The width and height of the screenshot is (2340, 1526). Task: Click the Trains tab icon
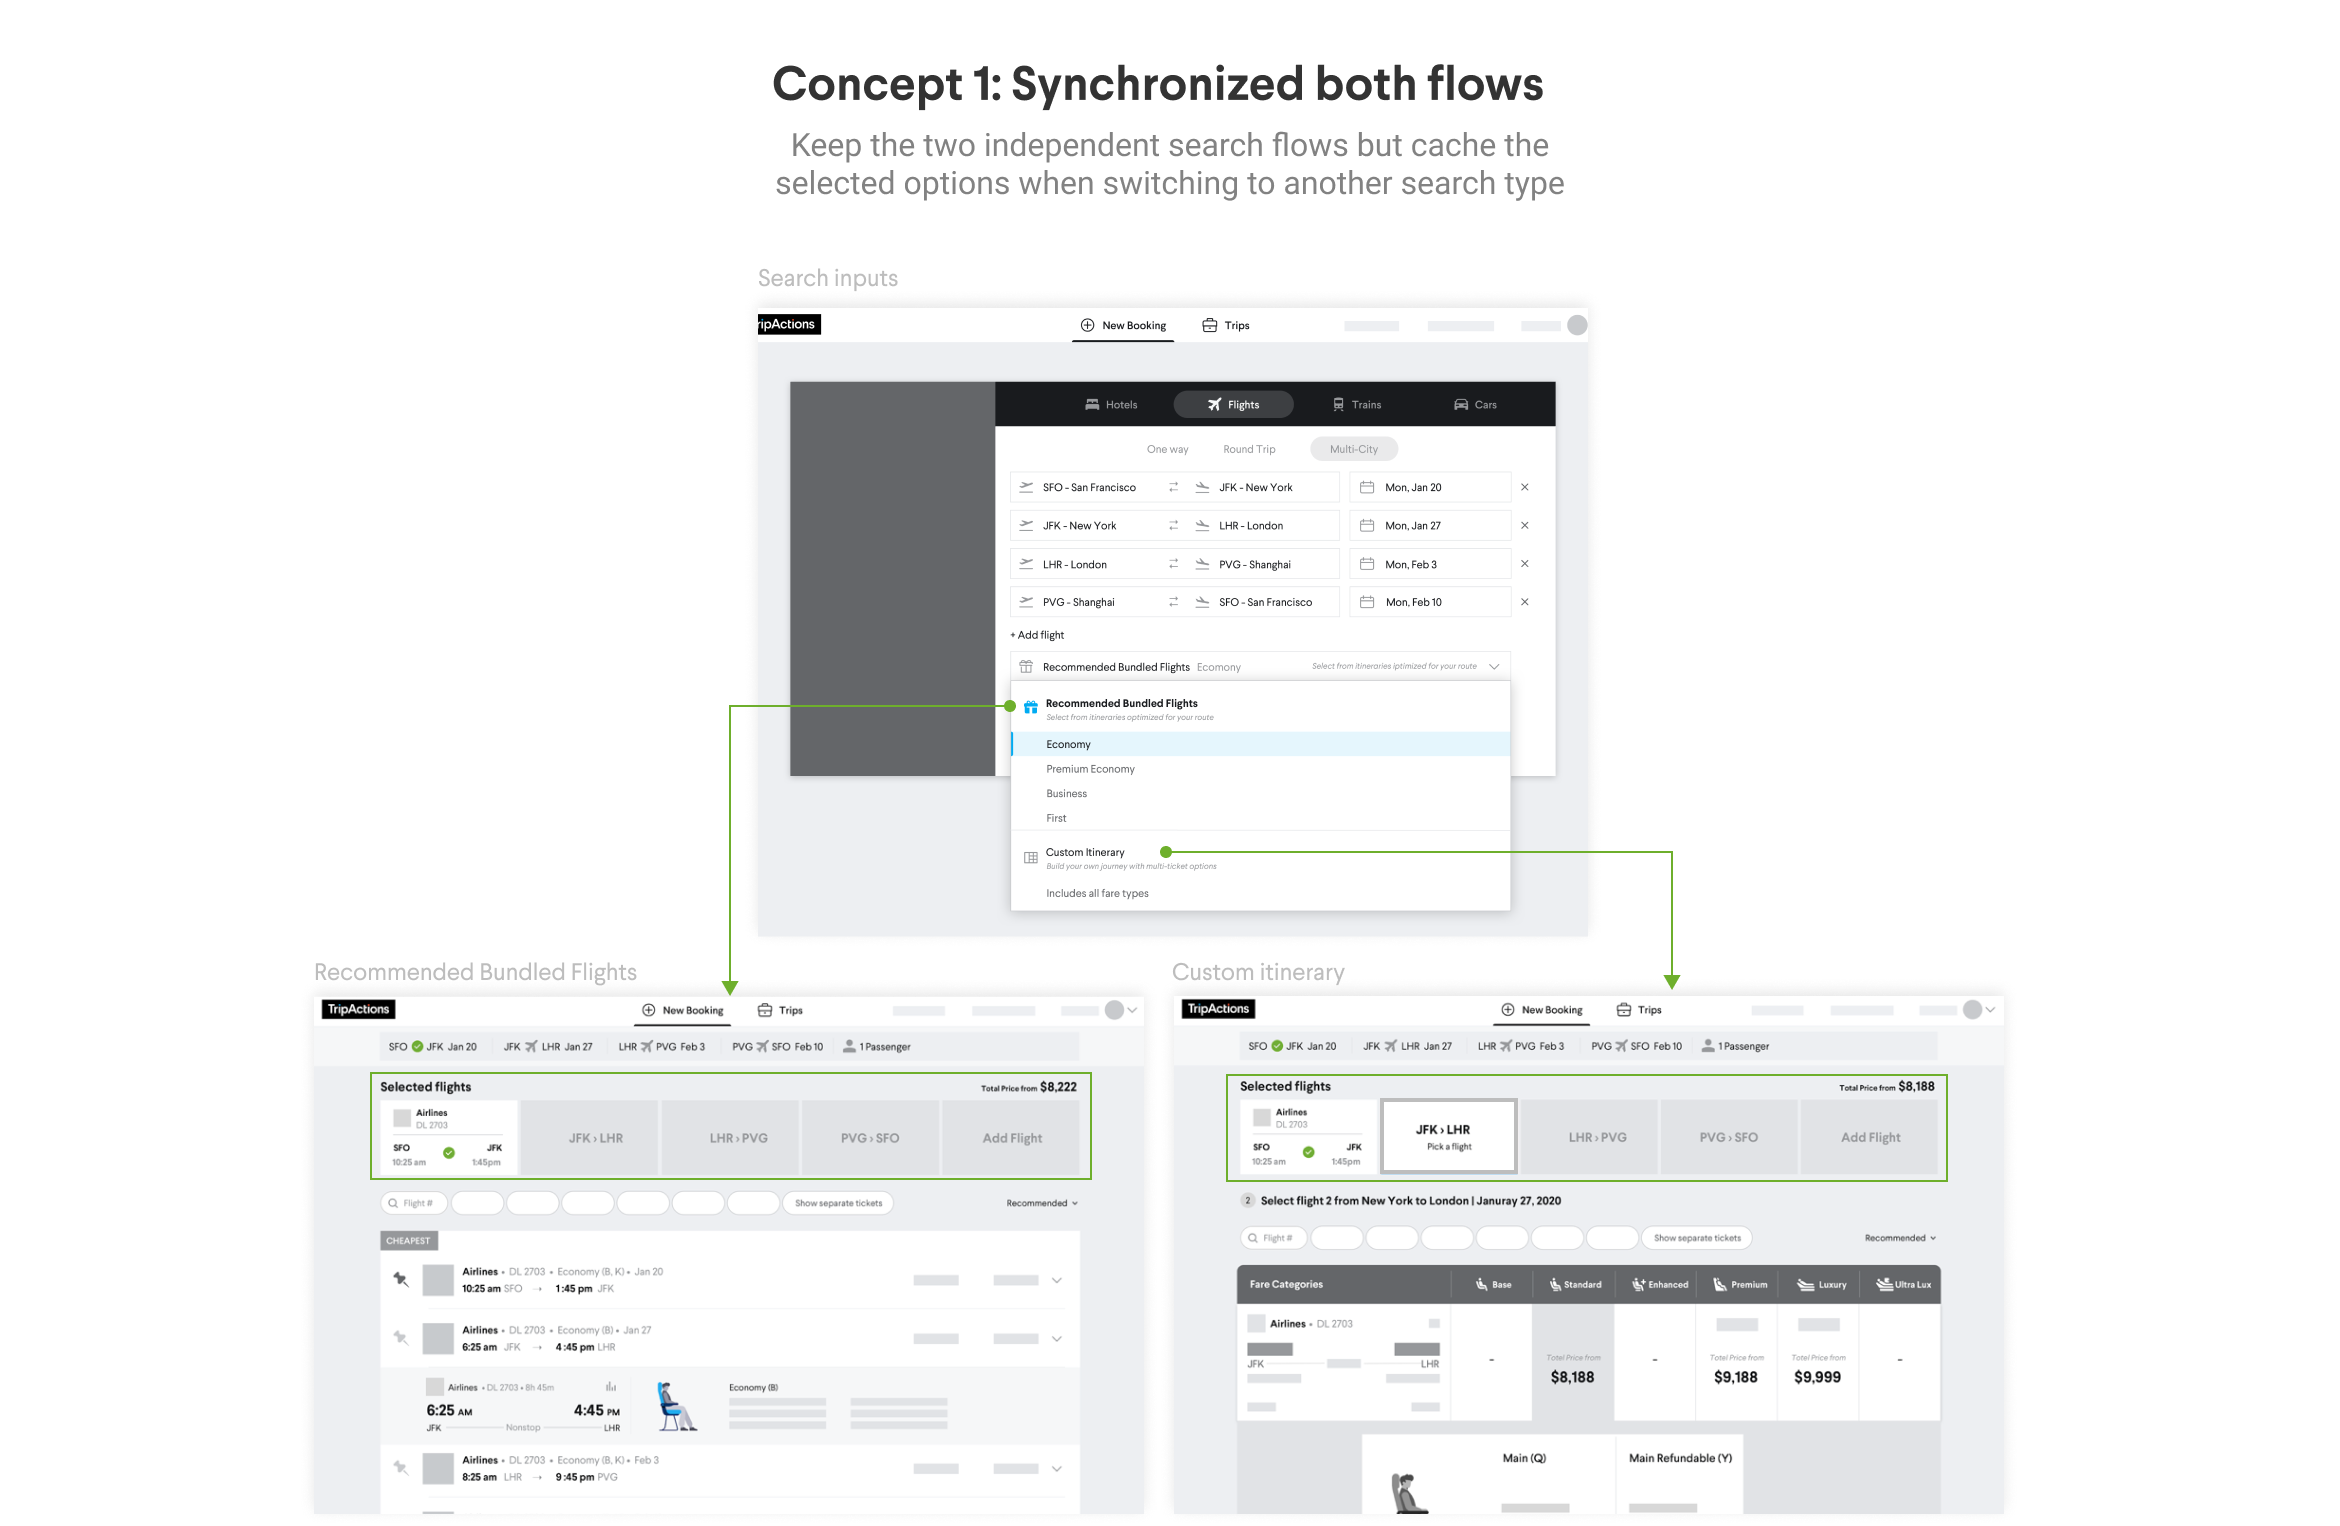1337,406
